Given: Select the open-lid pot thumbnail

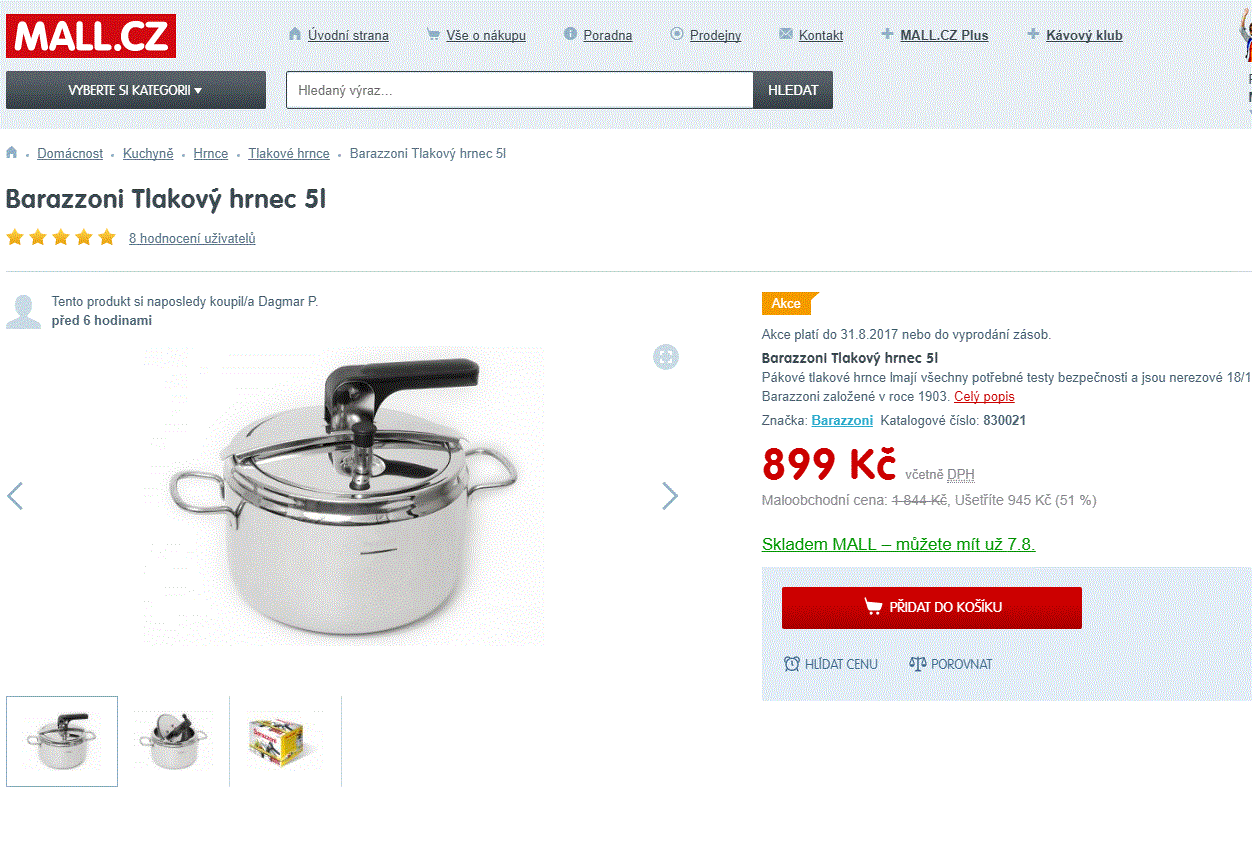Looking at the screenshot, I should click(x=174, y=741).
